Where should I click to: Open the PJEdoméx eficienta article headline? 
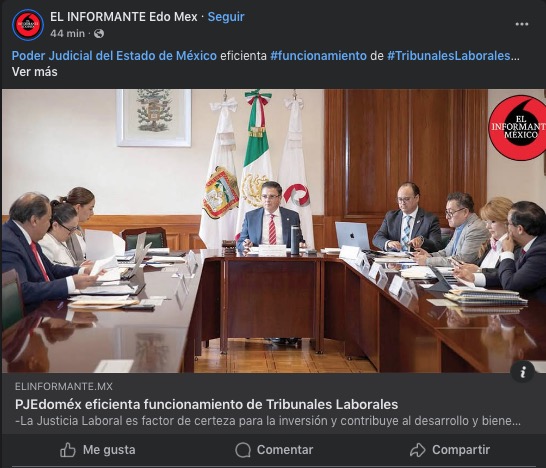(x=206, y=404)
